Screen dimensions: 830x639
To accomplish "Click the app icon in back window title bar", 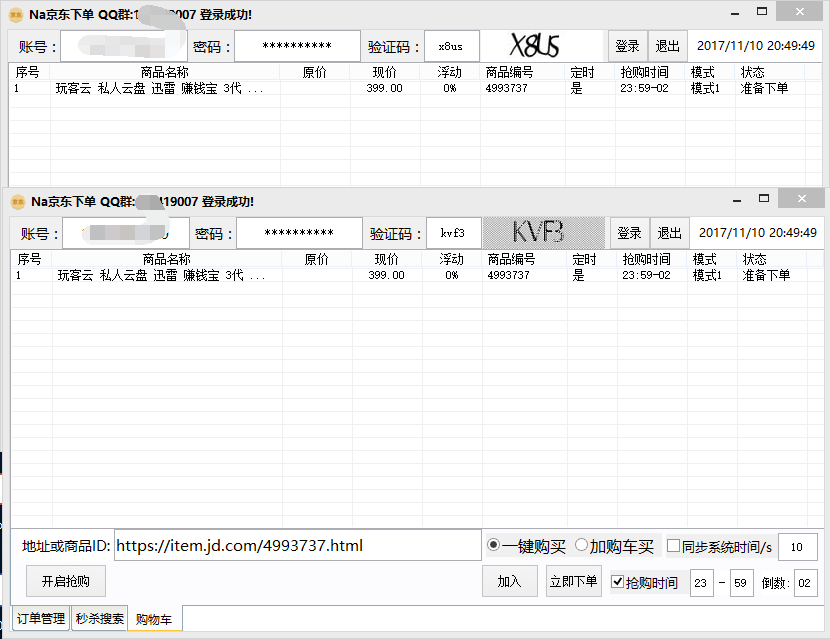I will point(16,15).
